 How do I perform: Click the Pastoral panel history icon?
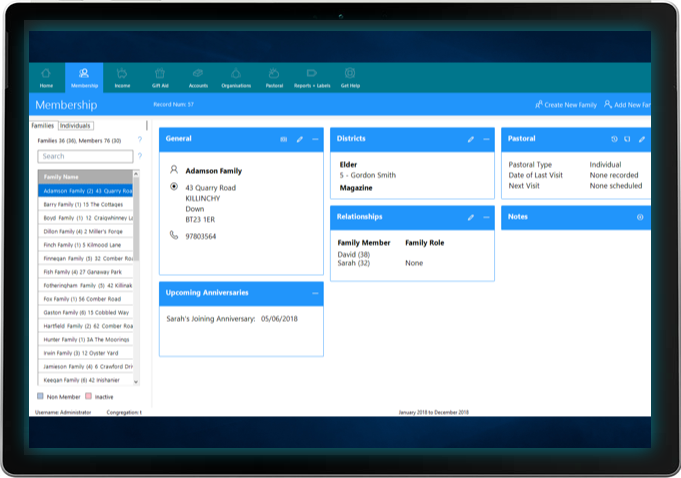614,139
